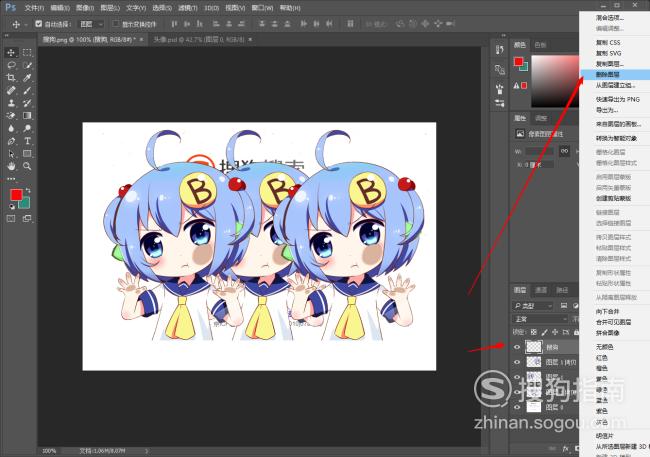Click the 100% zoom field in status bar

pyautogui.click(x=49, y=450)
